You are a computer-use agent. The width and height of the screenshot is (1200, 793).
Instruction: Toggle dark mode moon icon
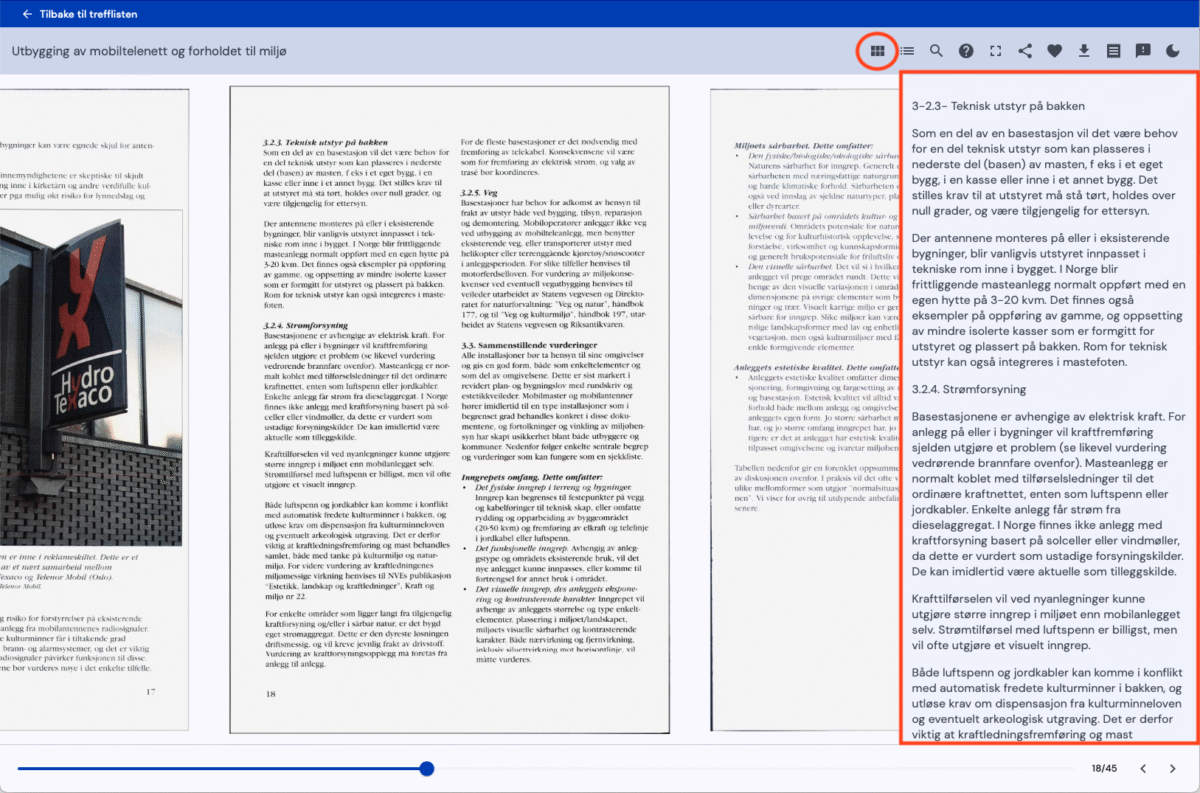[x=1172, y=51]
